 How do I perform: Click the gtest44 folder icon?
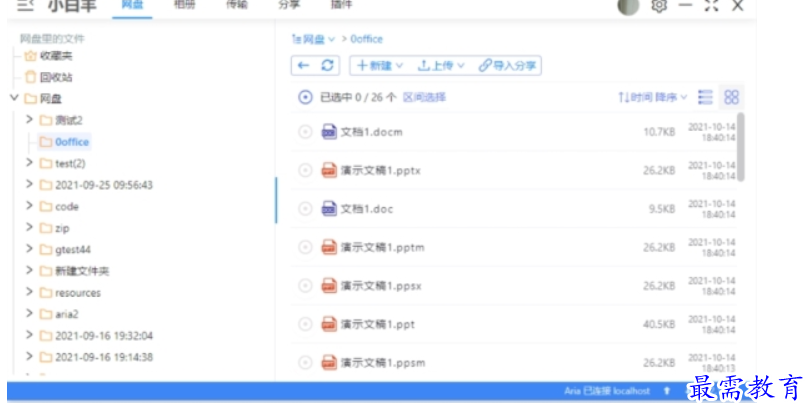pos(46,250)
